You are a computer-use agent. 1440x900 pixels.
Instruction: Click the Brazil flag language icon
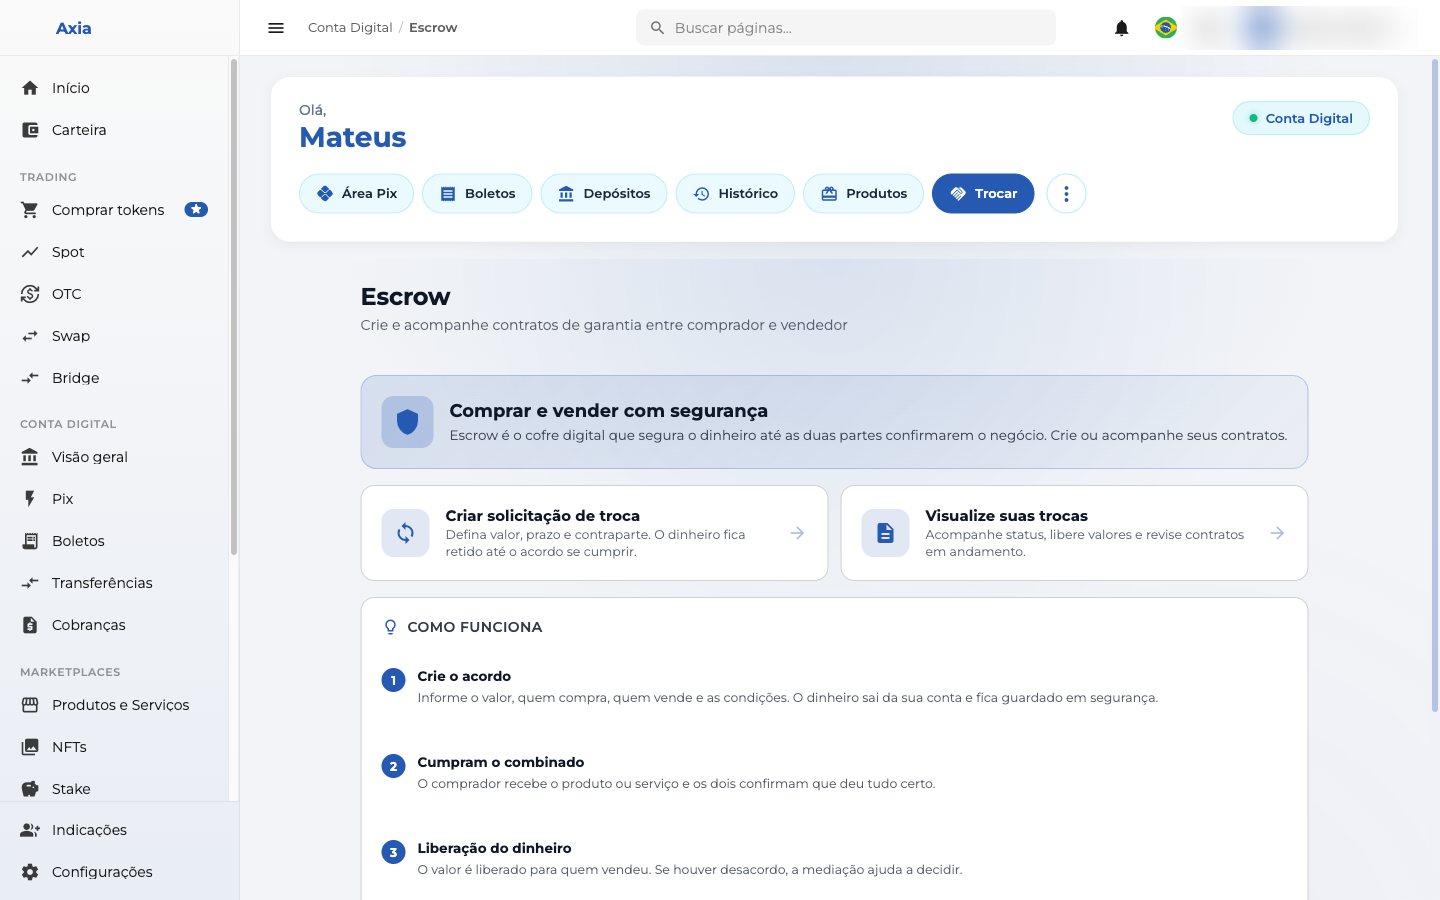click(x=1166, y=28)
